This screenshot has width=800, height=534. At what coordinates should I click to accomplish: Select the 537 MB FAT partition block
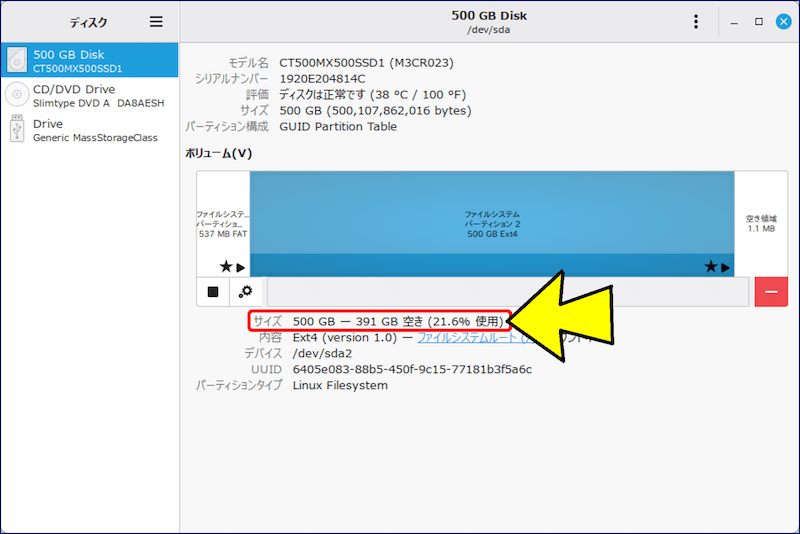(222, 223)
